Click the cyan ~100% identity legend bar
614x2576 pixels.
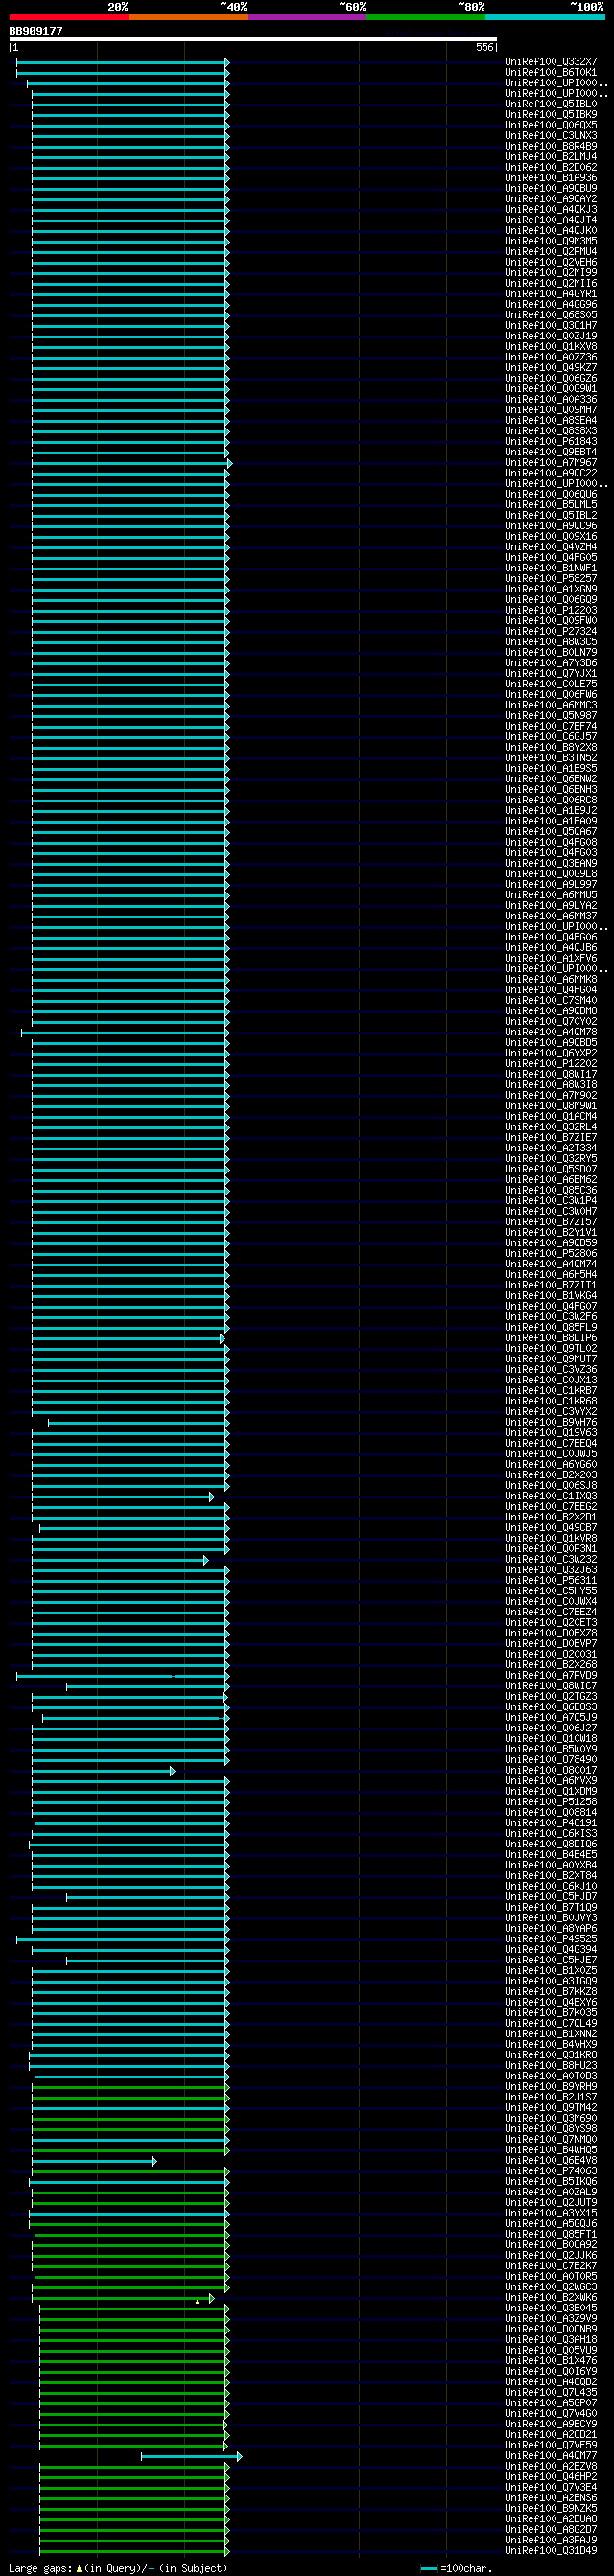tap(545, 17)
